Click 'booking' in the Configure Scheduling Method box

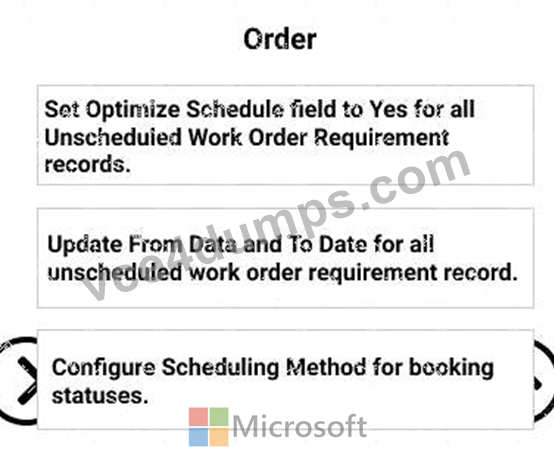click(x=451, y=369)
